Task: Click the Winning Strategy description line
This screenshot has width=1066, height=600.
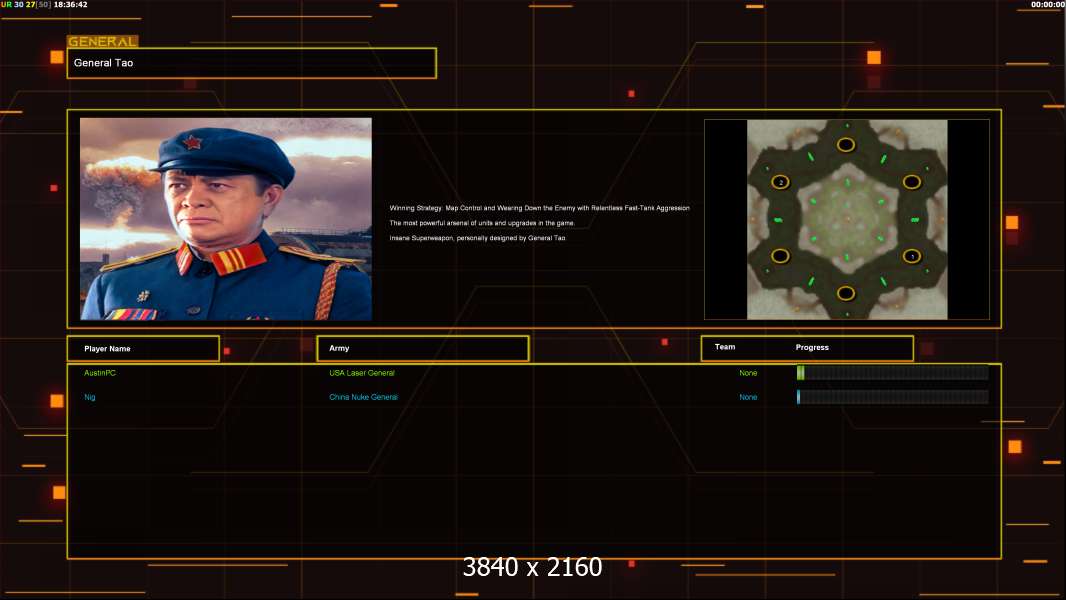Action: [539, 208]
